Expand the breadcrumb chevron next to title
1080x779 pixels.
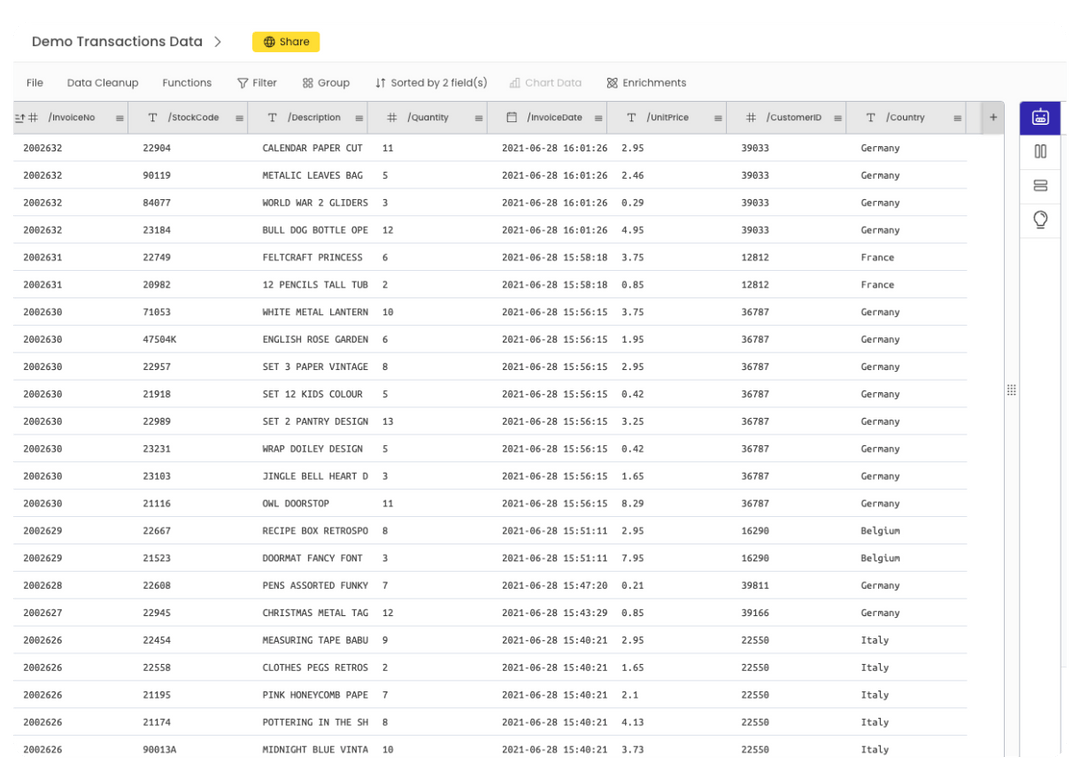(219, 41)
